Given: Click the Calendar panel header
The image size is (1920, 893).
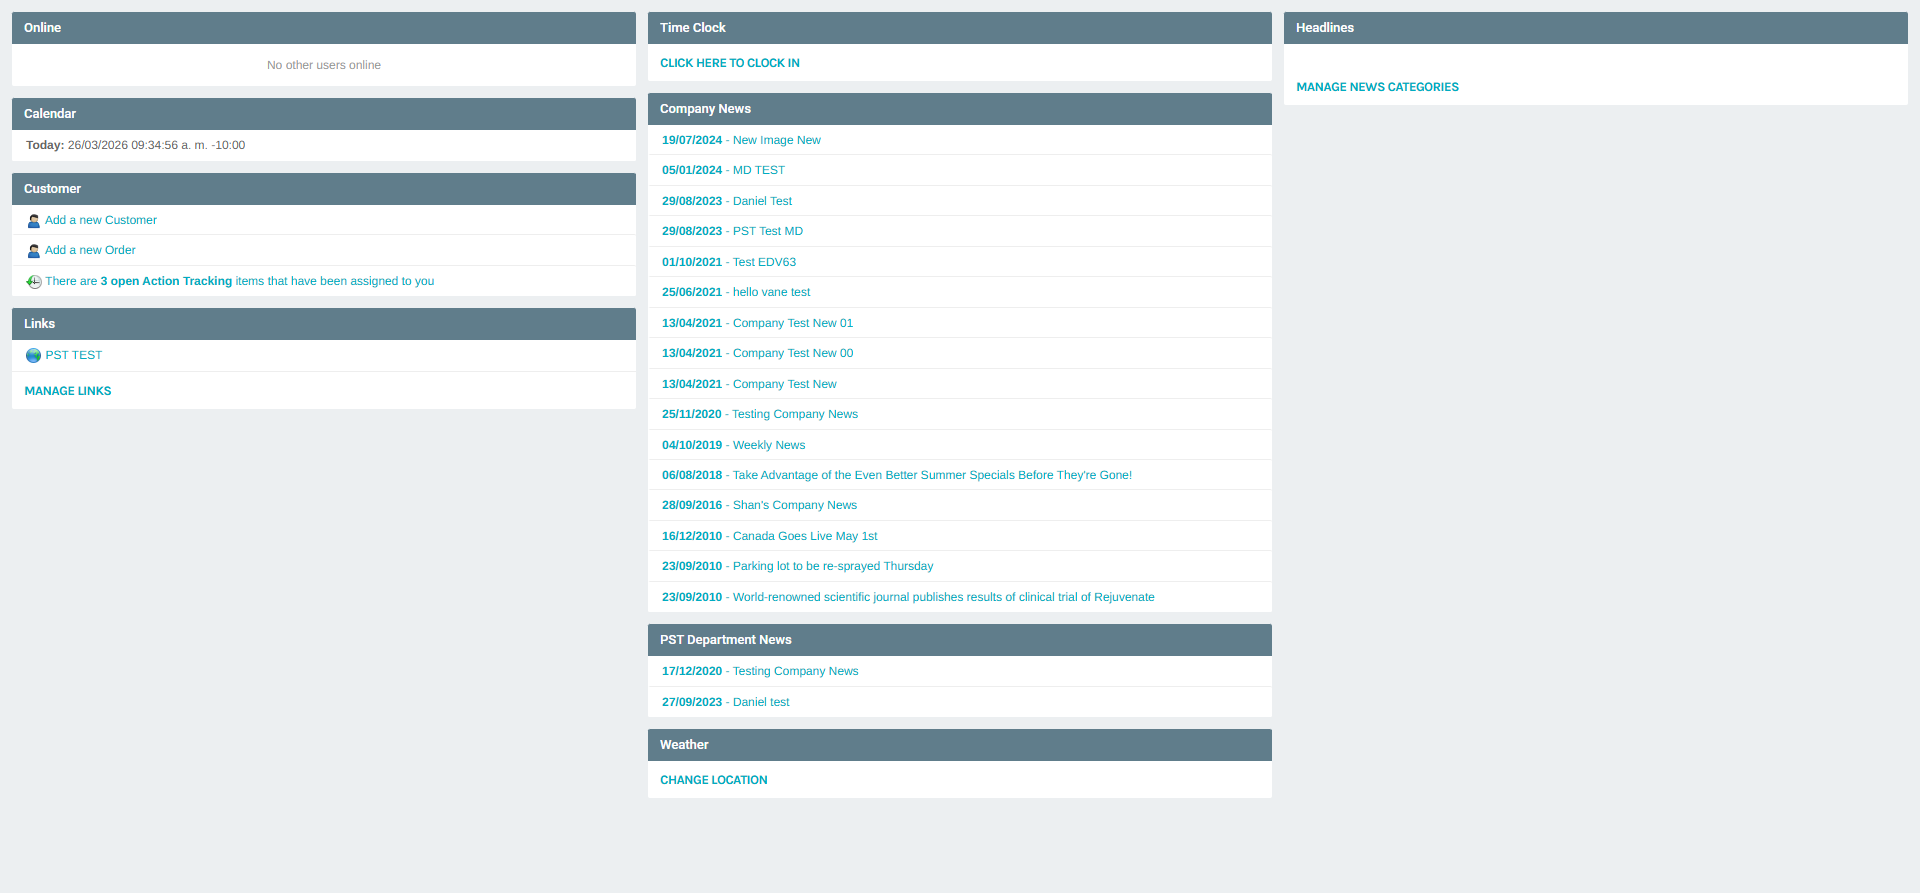Looking at the screenshot, I should [324, 114].
